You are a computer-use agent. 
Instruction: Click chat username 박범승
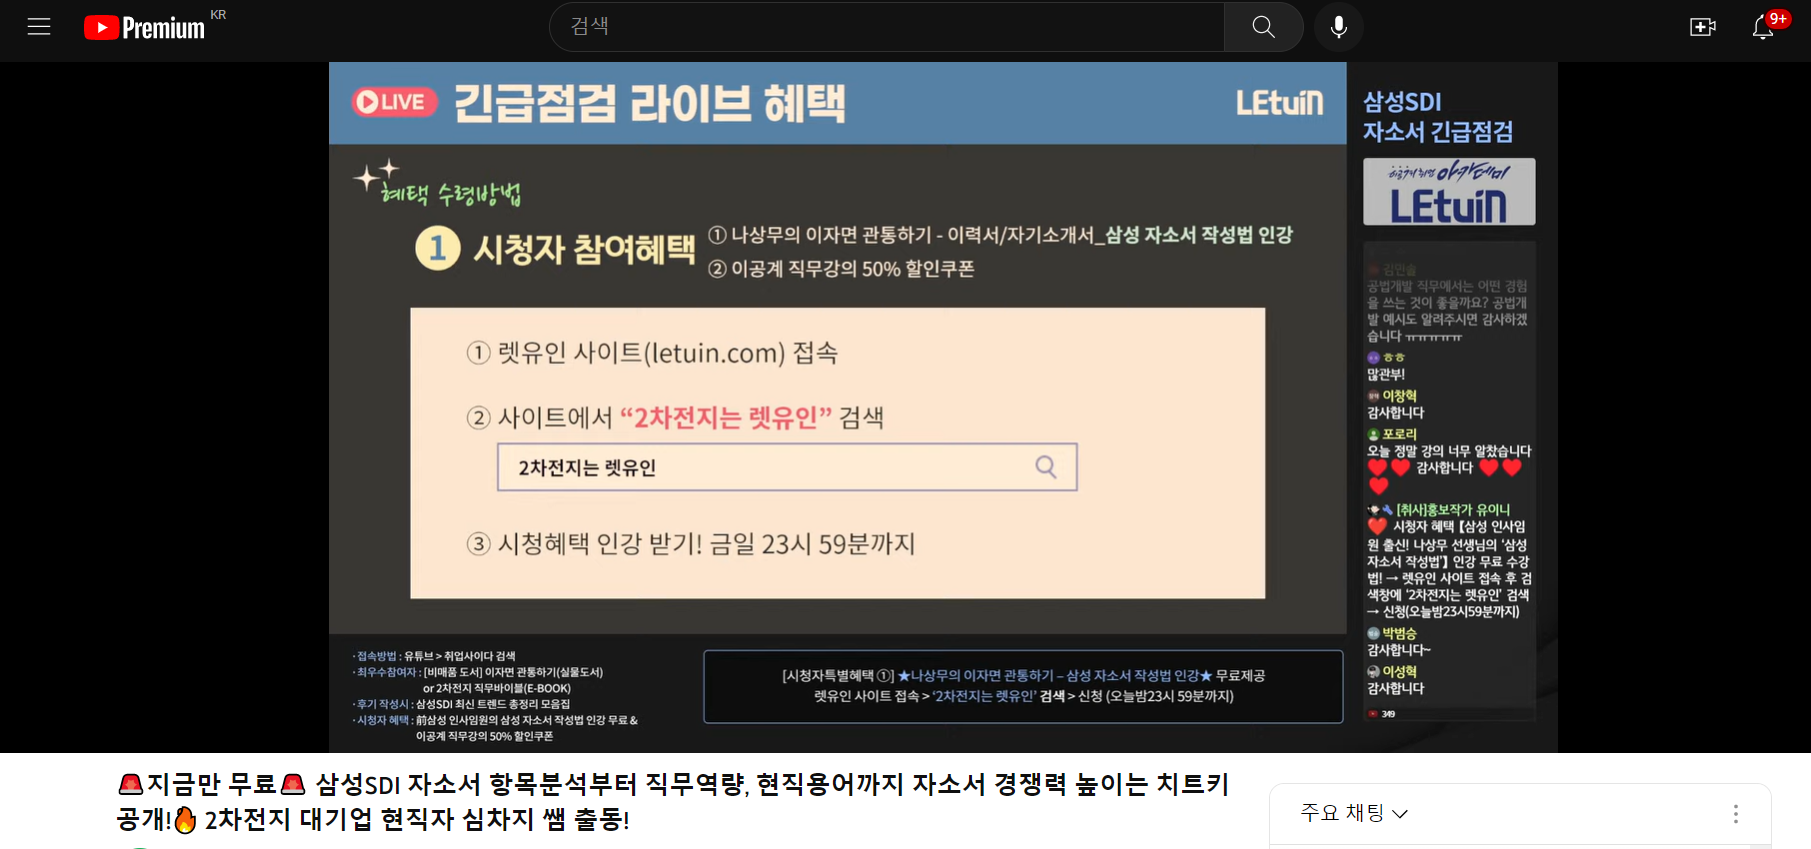[x=1399, y=634]
